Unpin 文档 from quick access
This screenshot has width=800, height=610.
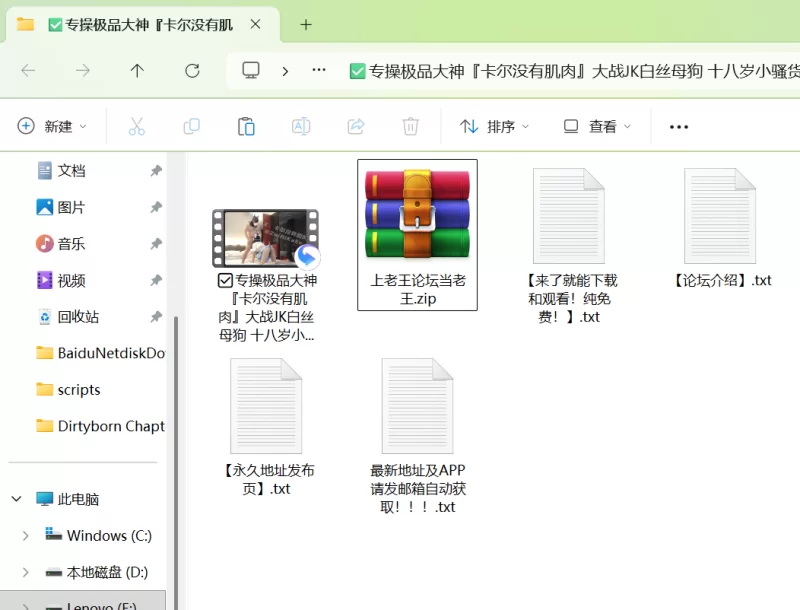point(156,171)
